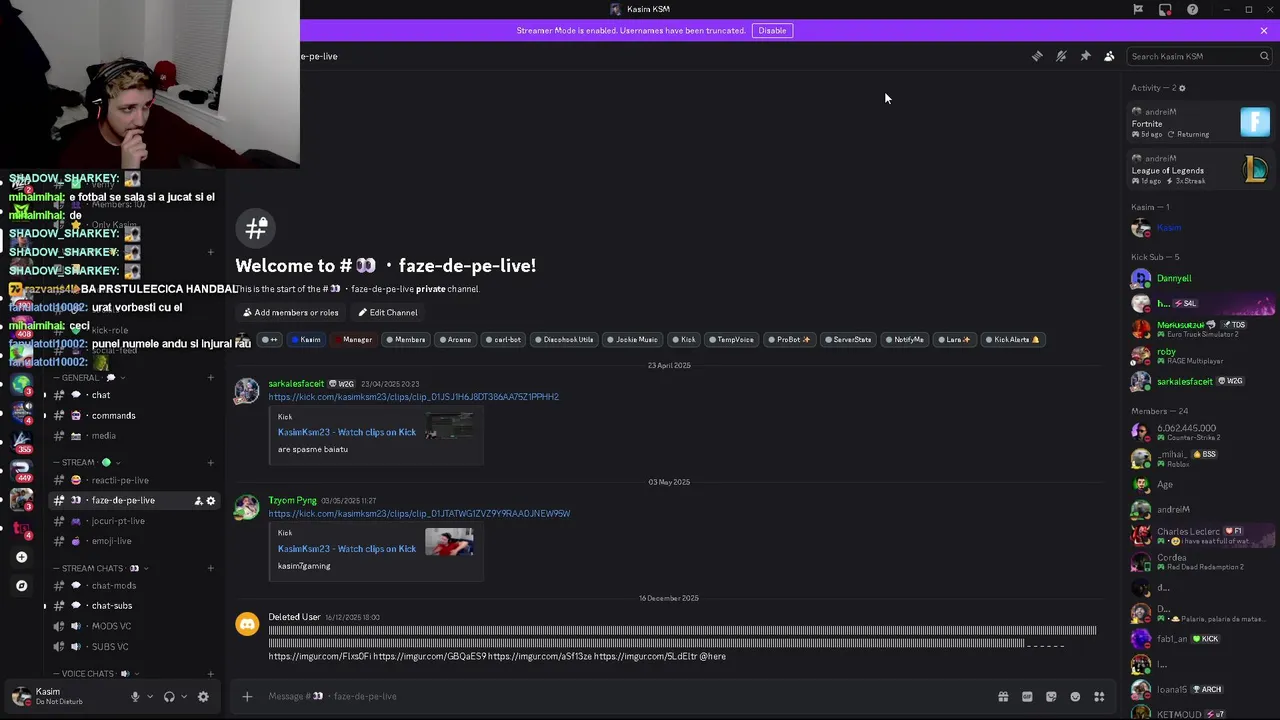Open the Help question mark icon
This screenshot has width=1280, height=720.
(1192, 9)
